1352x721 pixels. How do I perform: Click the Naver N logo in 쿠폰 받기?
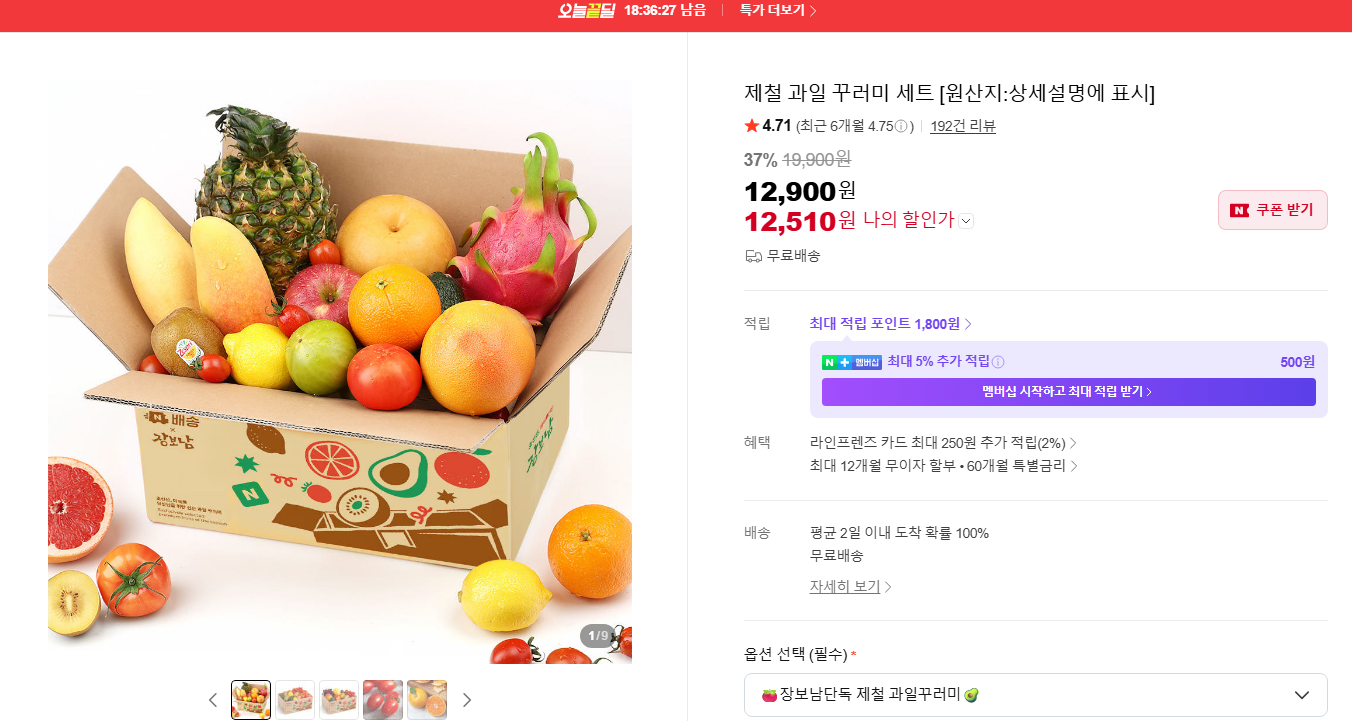1240,210
